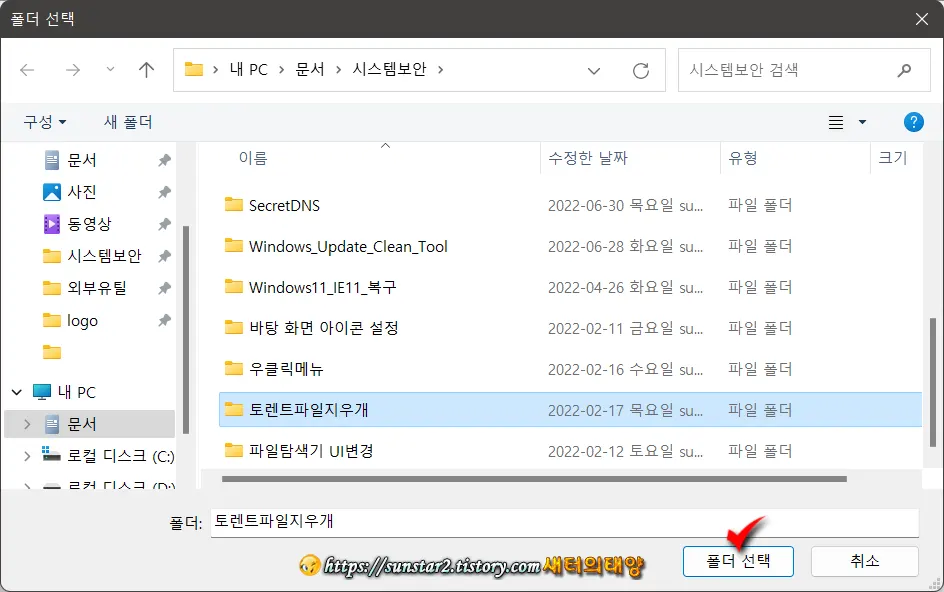Click the back navigation arrow

coord(27,70)
